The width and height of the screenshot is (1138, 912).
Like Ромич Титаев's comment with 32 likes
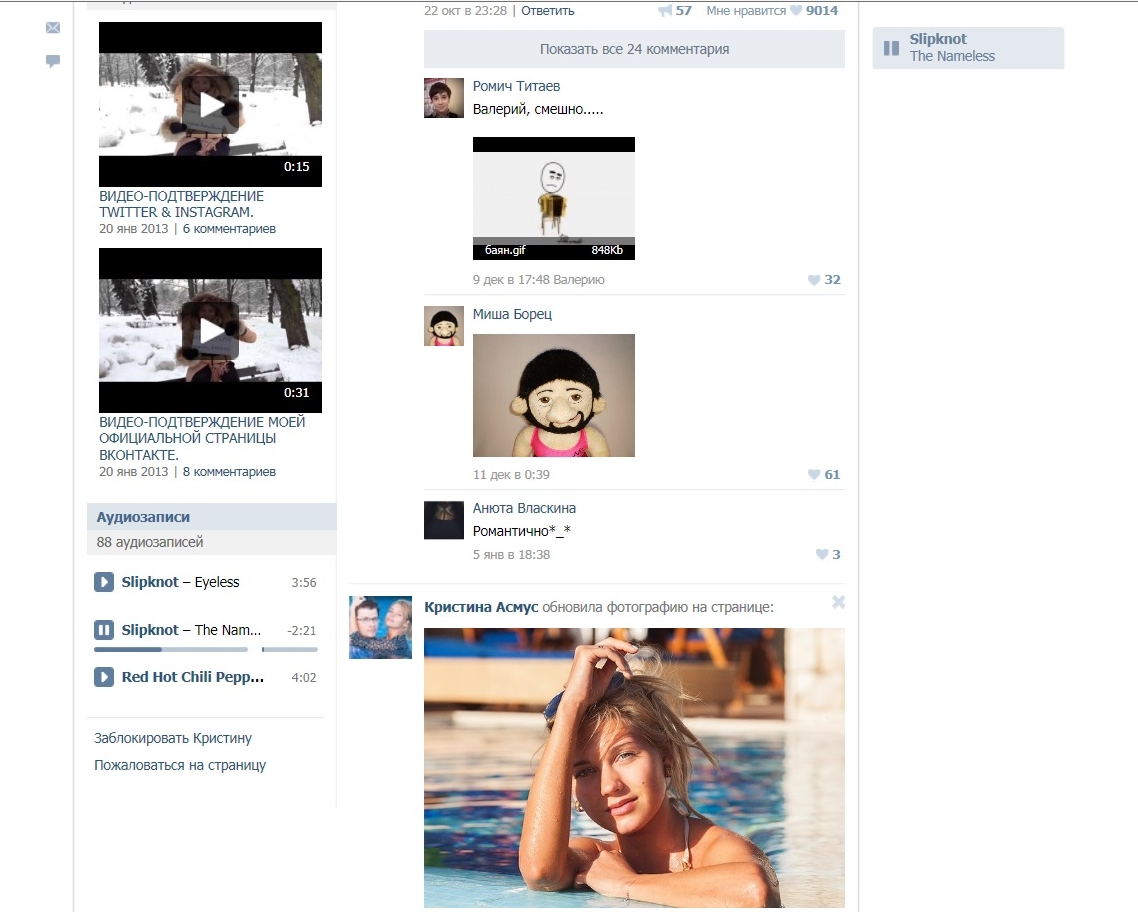[x=824, y=279]
